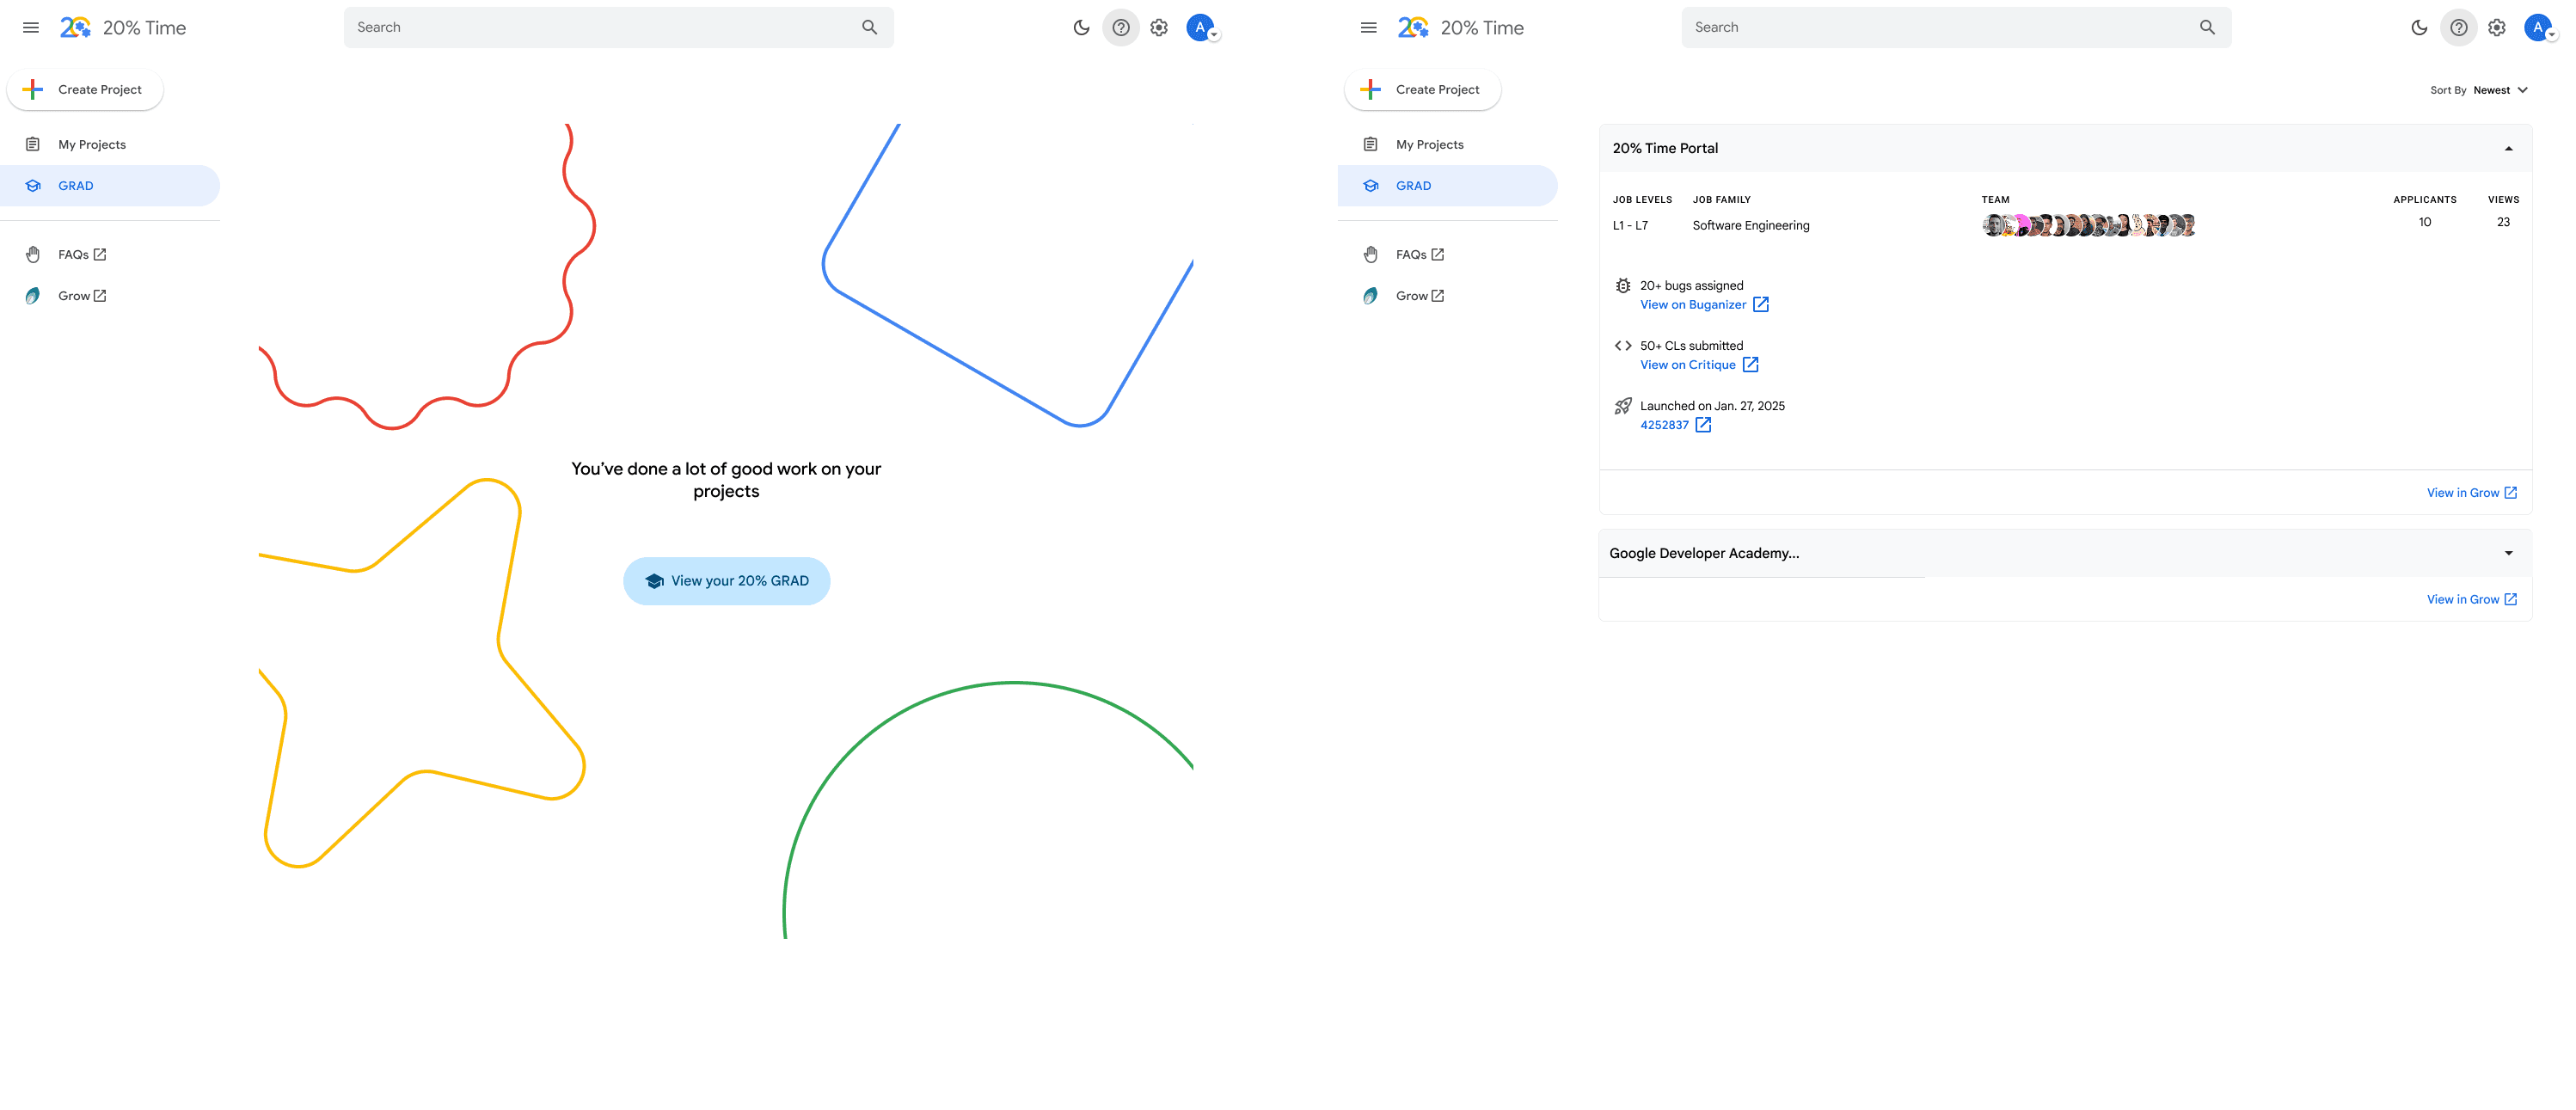
Task: Open Critique external link icon
Action: tap(1750, 365)
